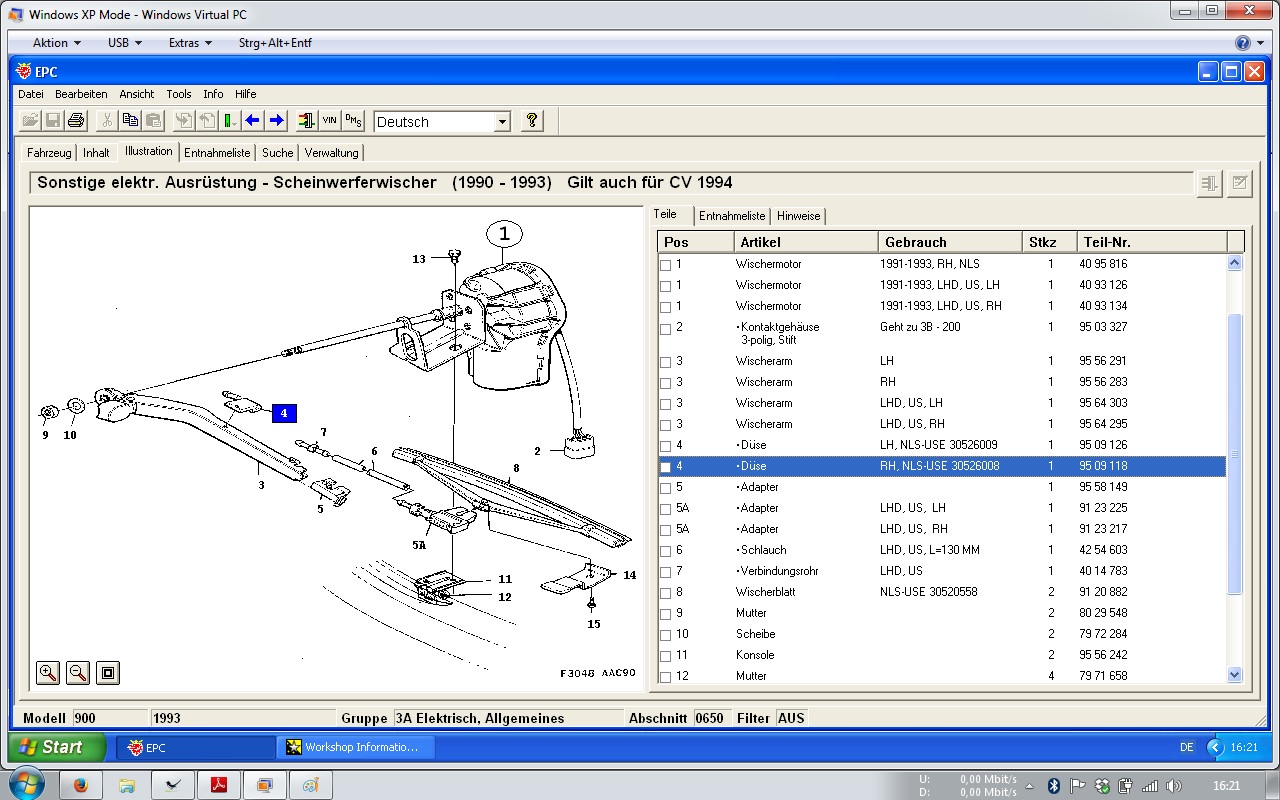Click the colored filter list icon
The height and width of the screenshot is (800, 1280).
(x=307, y=121)
